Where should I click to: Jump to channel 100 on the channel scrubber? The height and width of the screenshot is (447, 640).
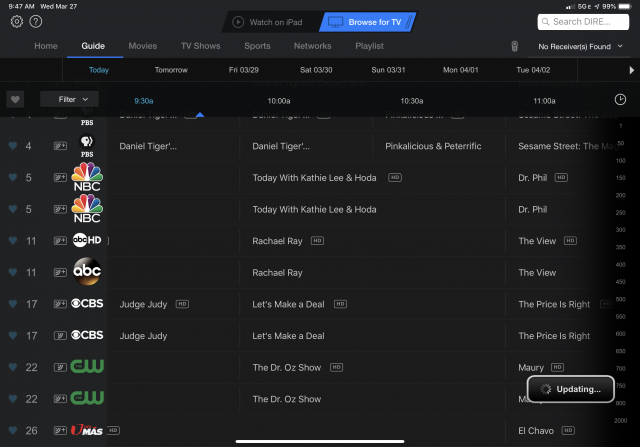coord(620,161)
